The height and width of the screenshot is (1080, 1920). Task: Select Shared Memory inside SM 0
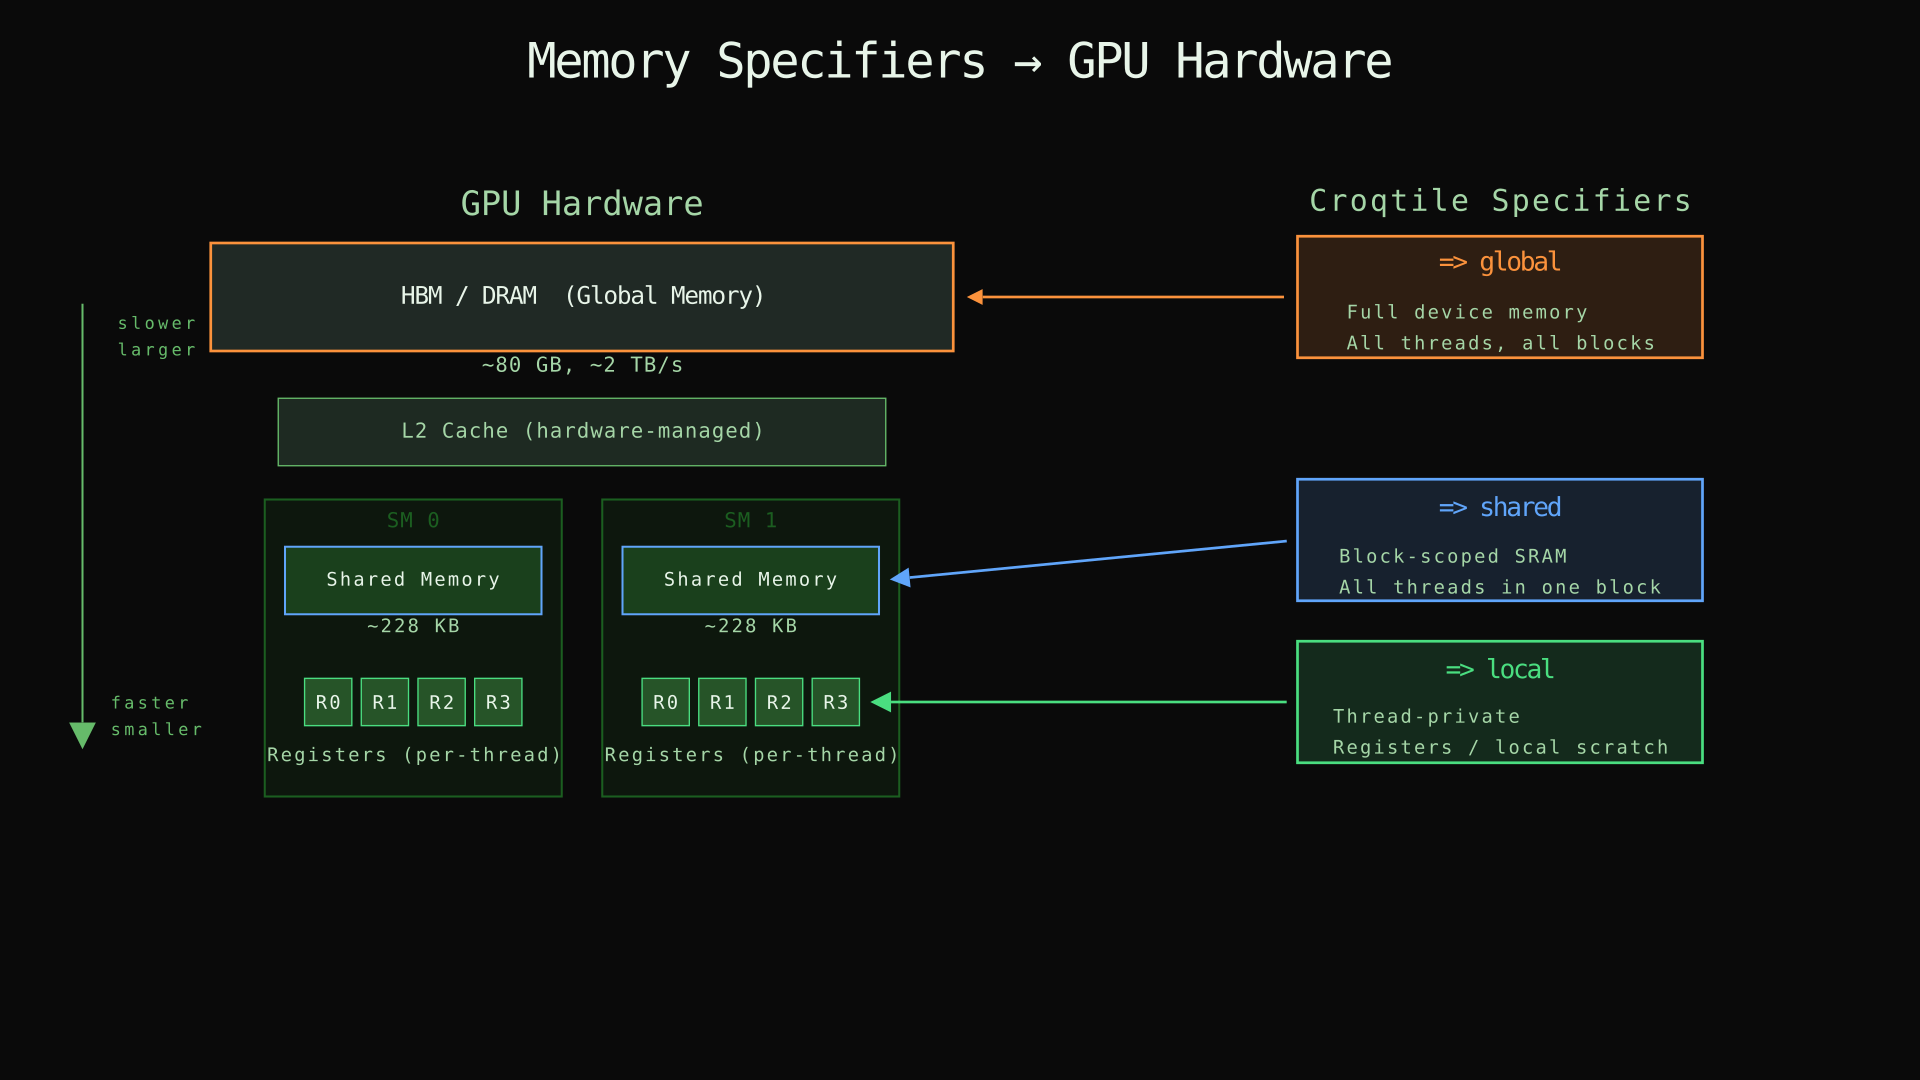412,579
